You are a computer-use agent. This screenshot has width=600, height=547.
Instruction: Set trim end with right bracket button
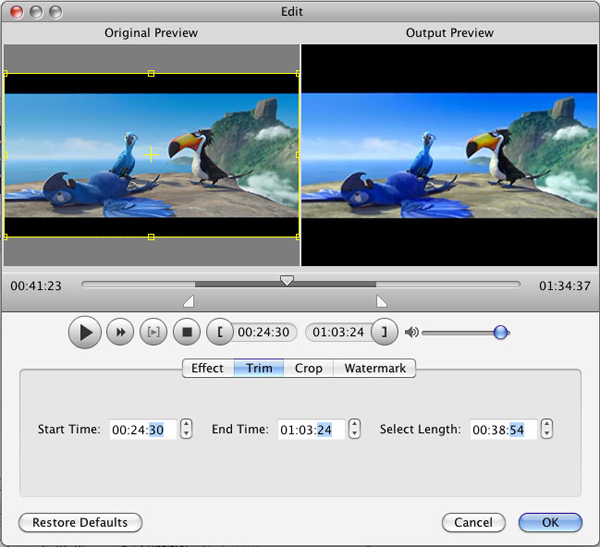pyautogui.click(x=384, y=332)
